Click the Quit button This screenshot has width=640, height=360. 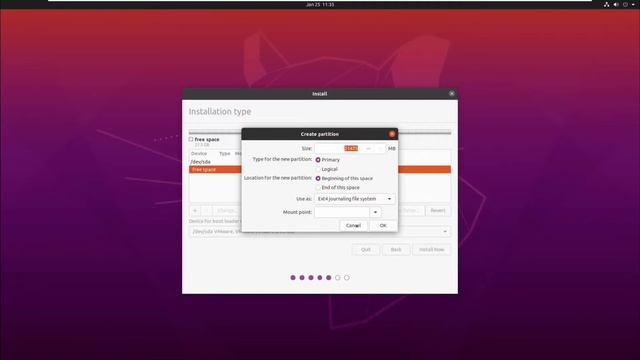(x=366, y=249)
